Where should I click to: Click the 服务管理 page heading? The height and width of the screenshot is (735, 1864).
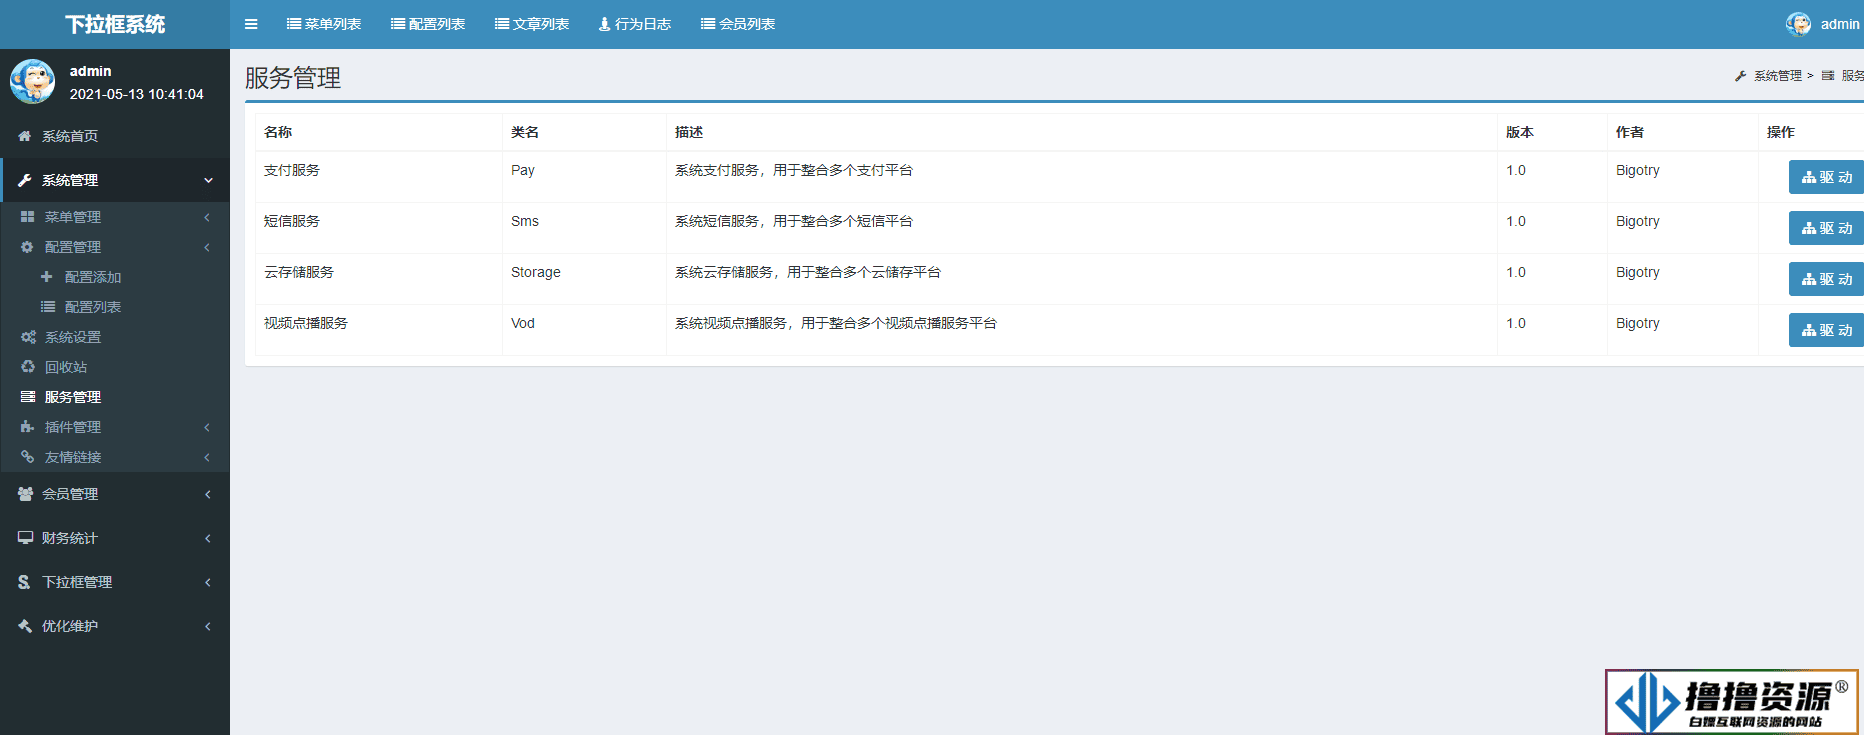(x=293, y=78)
